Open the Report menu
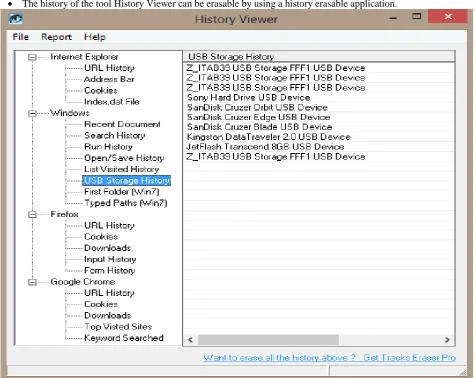476x378 pixels. (x=56, y=37)
